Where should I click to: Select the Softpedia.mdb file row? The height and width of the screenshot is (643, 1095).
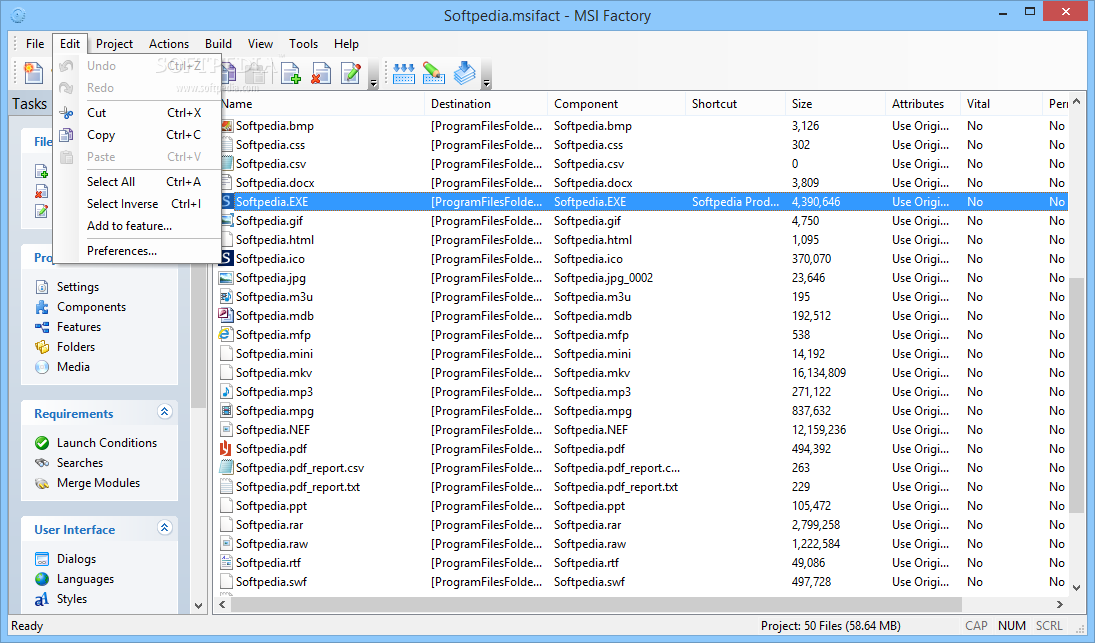click(641, 316)
